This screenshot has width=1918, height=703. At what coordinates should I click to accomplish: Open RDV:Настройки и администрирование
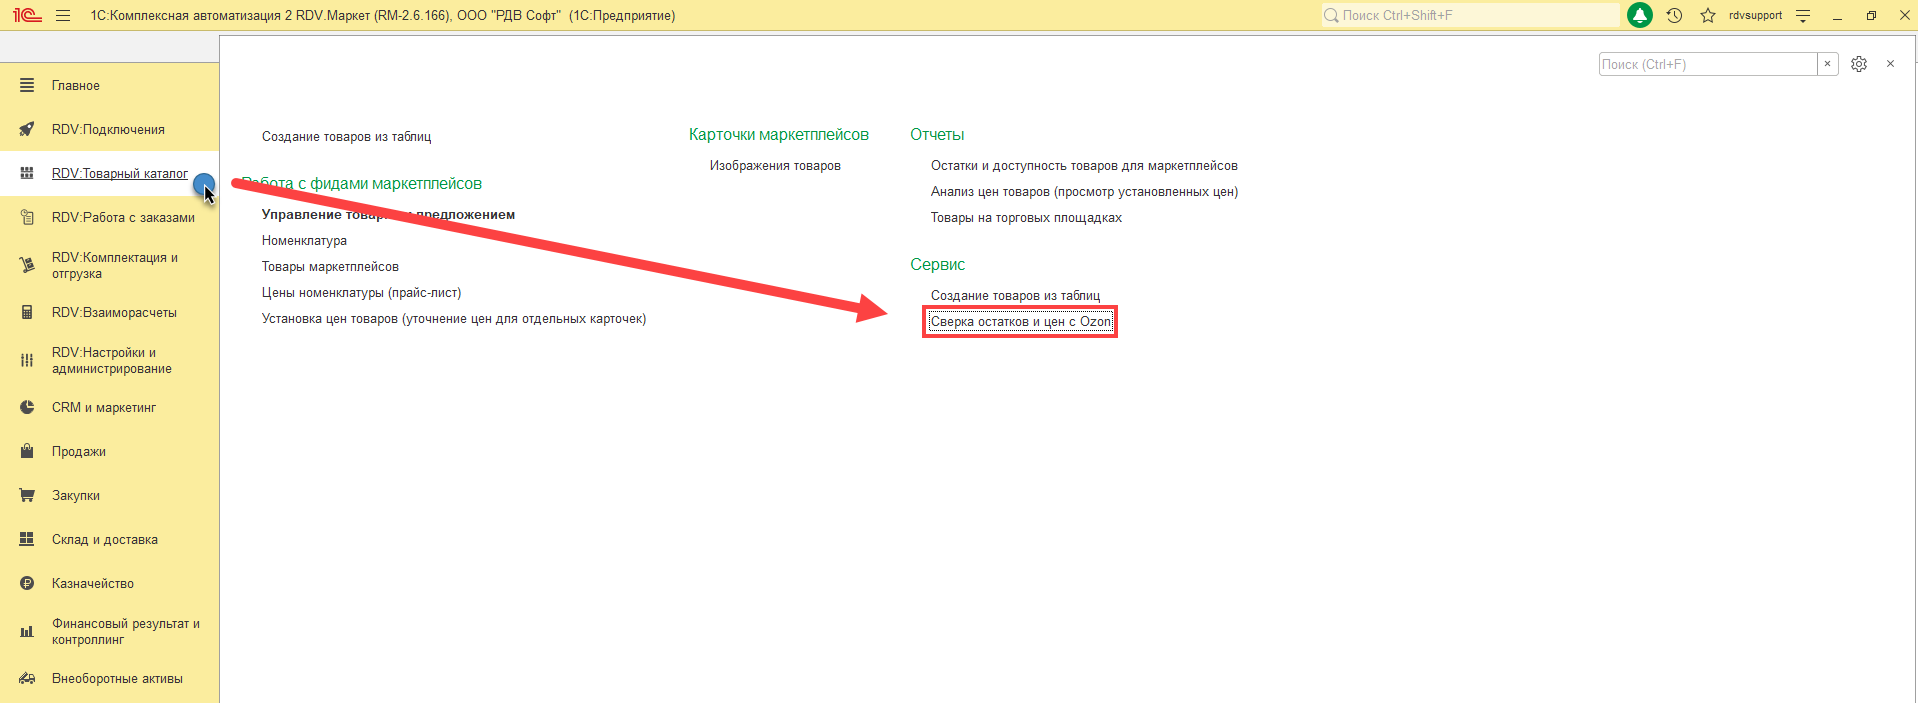click(x=112, y=360)
